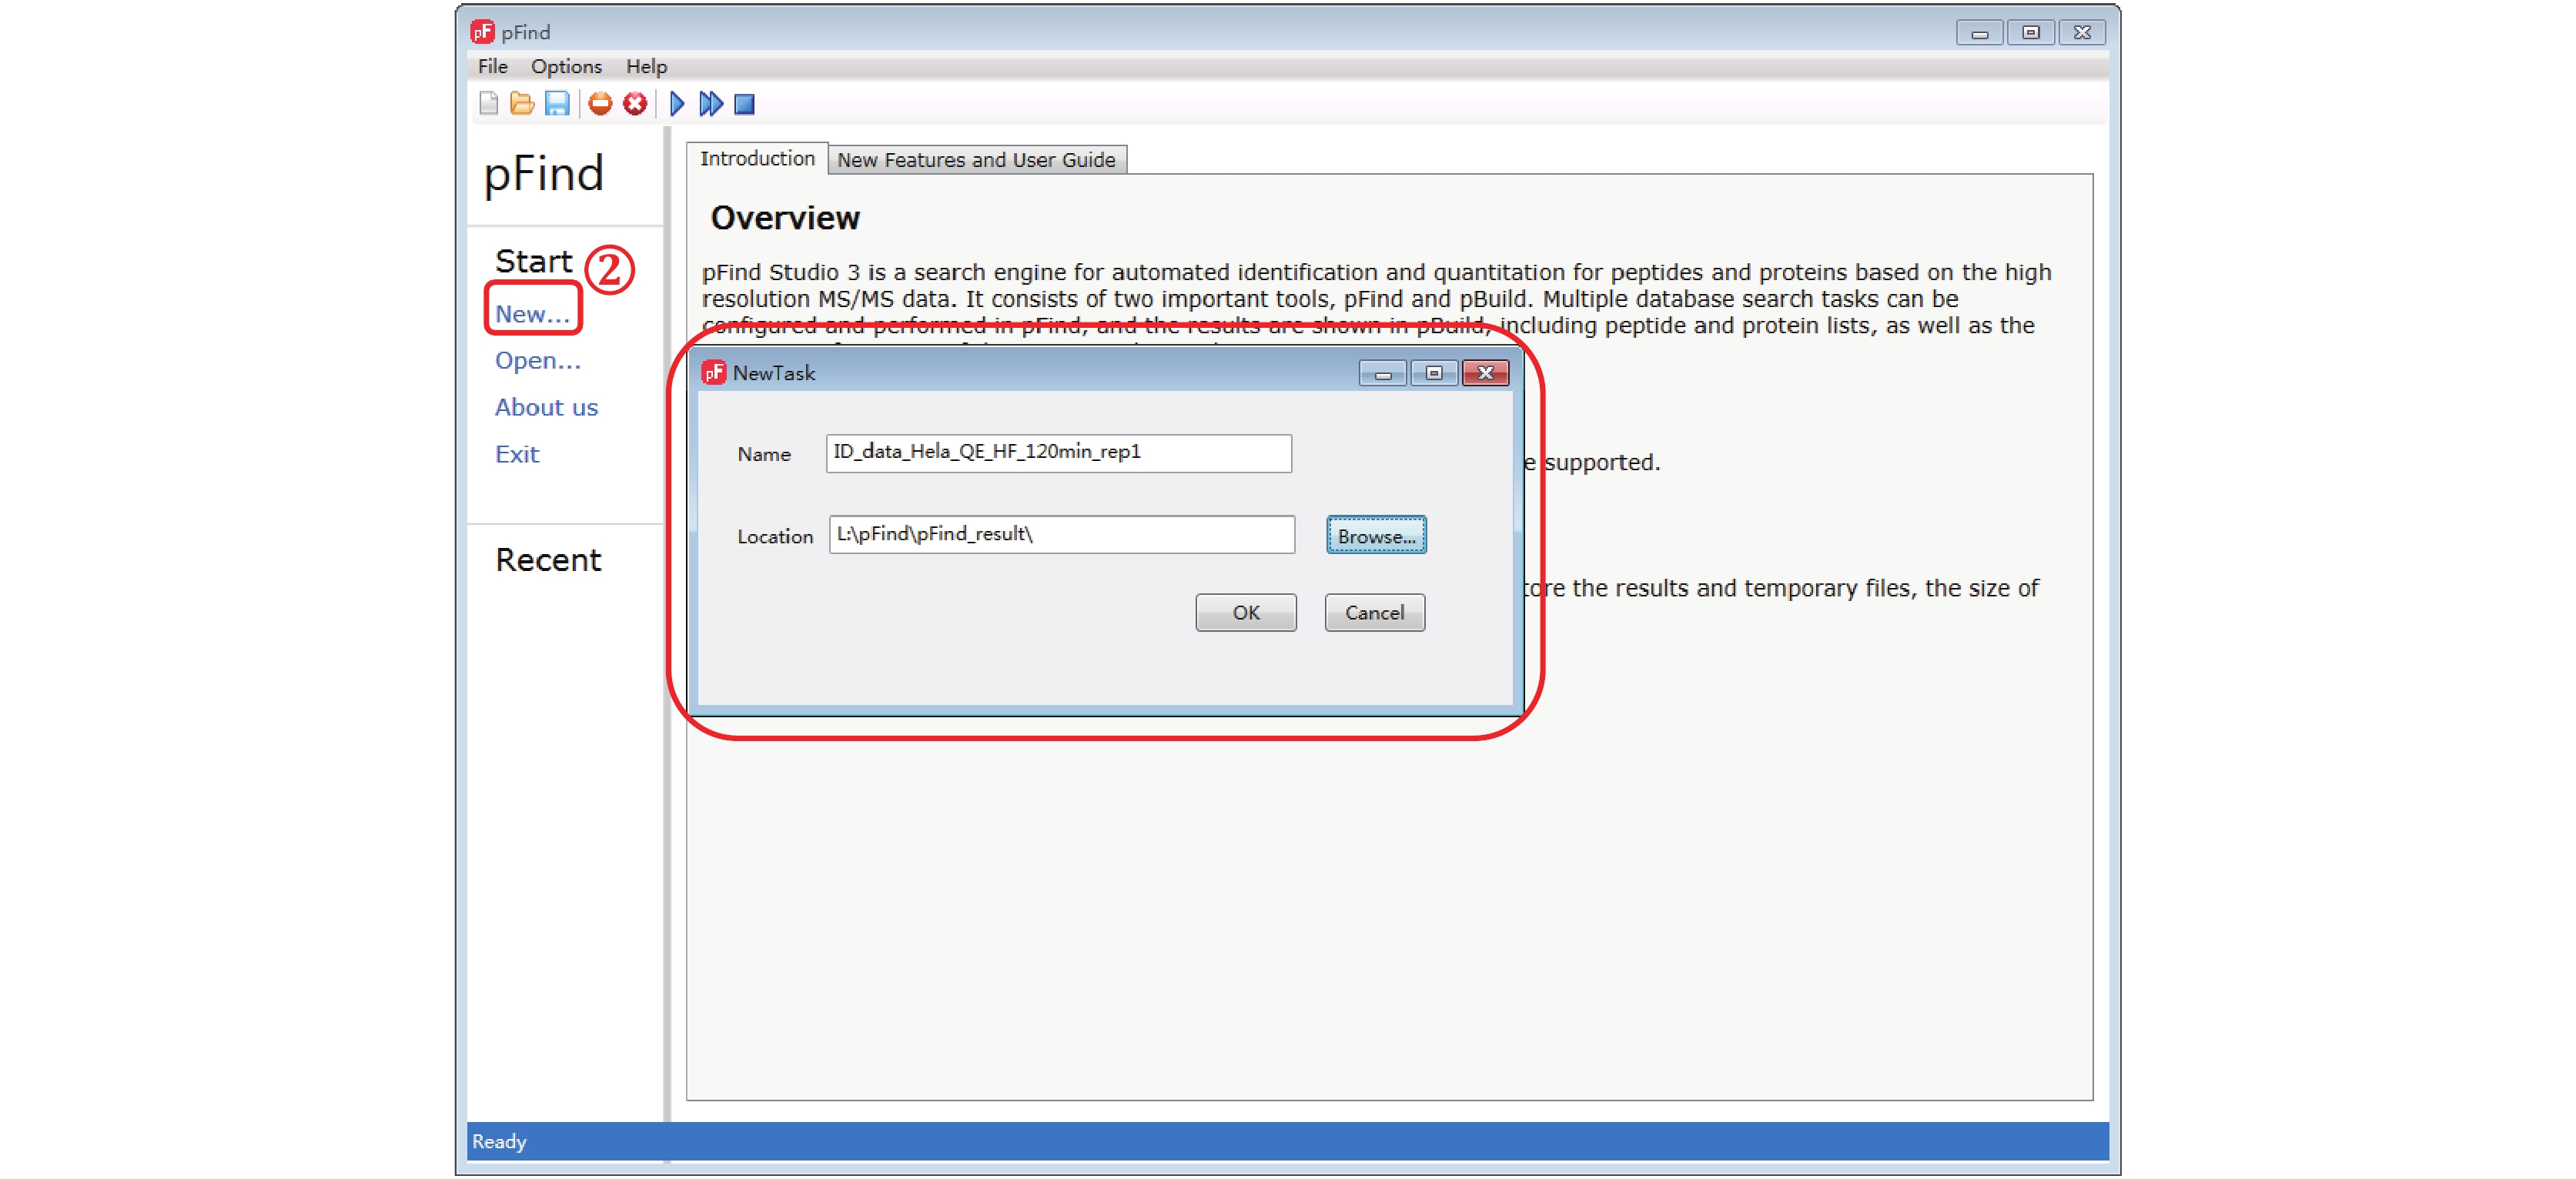Click the red delete X toolbar icon
The width and height of the screenshot is (2576, 1179).
635,104
